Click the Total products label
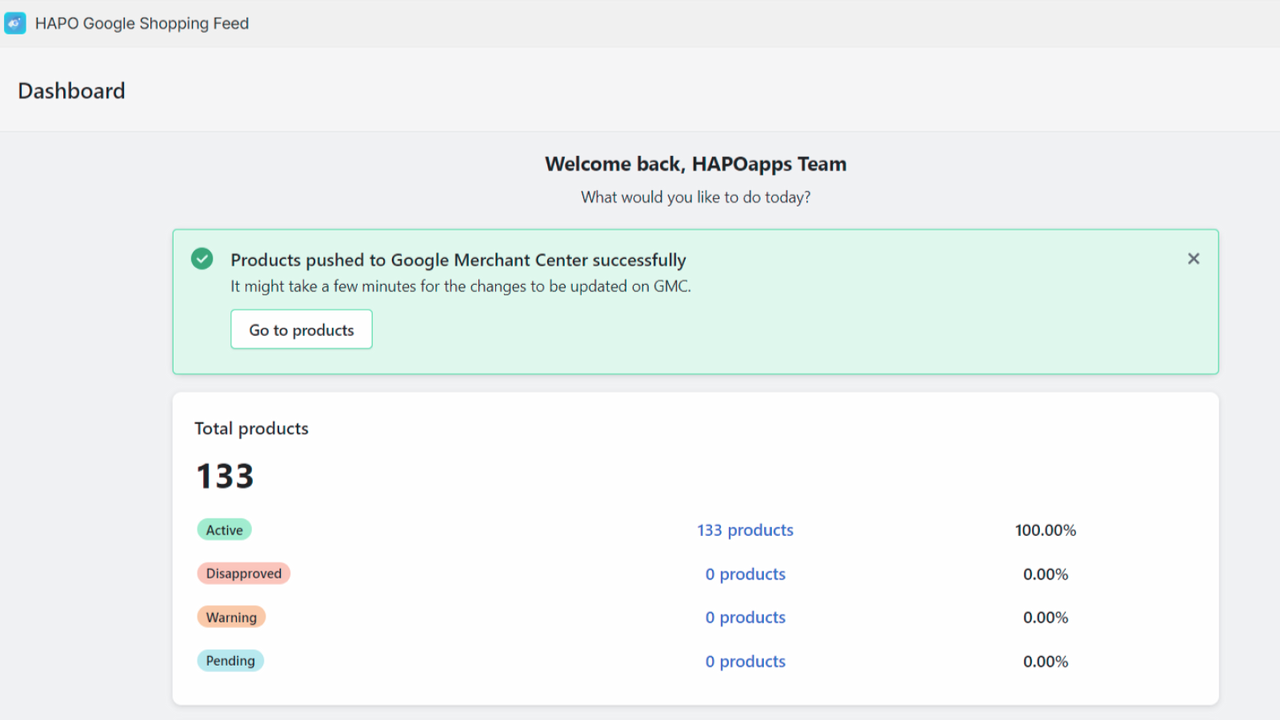1280x720 pixels. click(251, 428)
